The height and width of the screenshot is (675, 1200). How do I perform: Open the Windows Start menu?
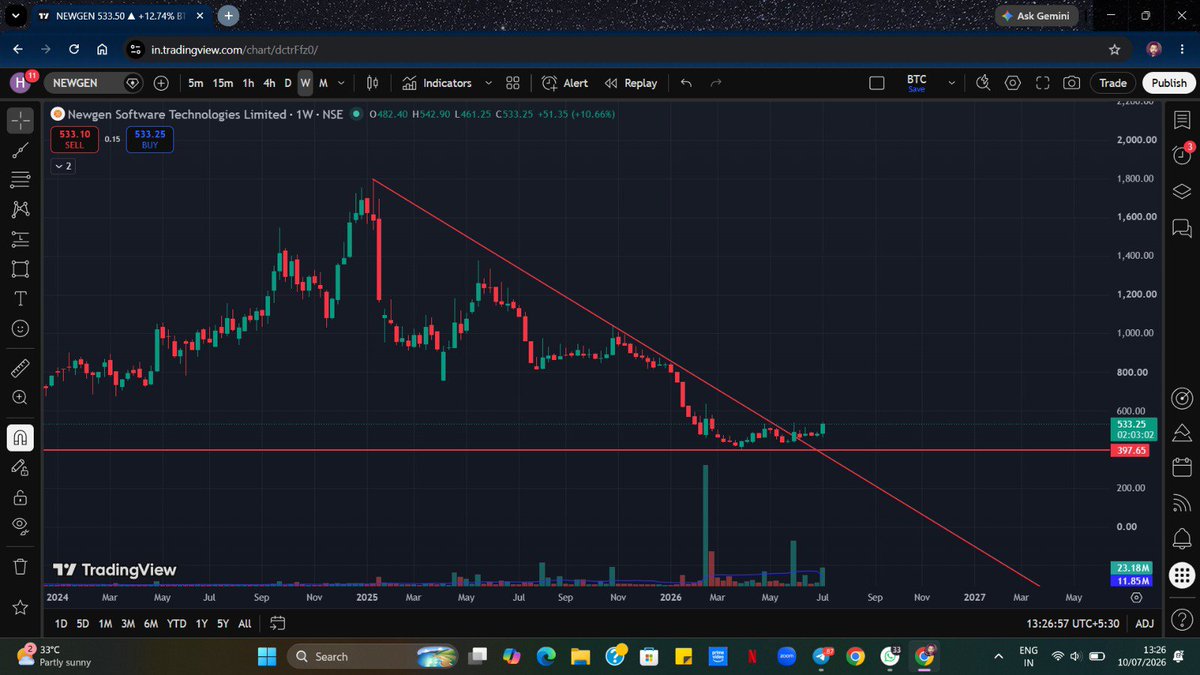point(267,656)
